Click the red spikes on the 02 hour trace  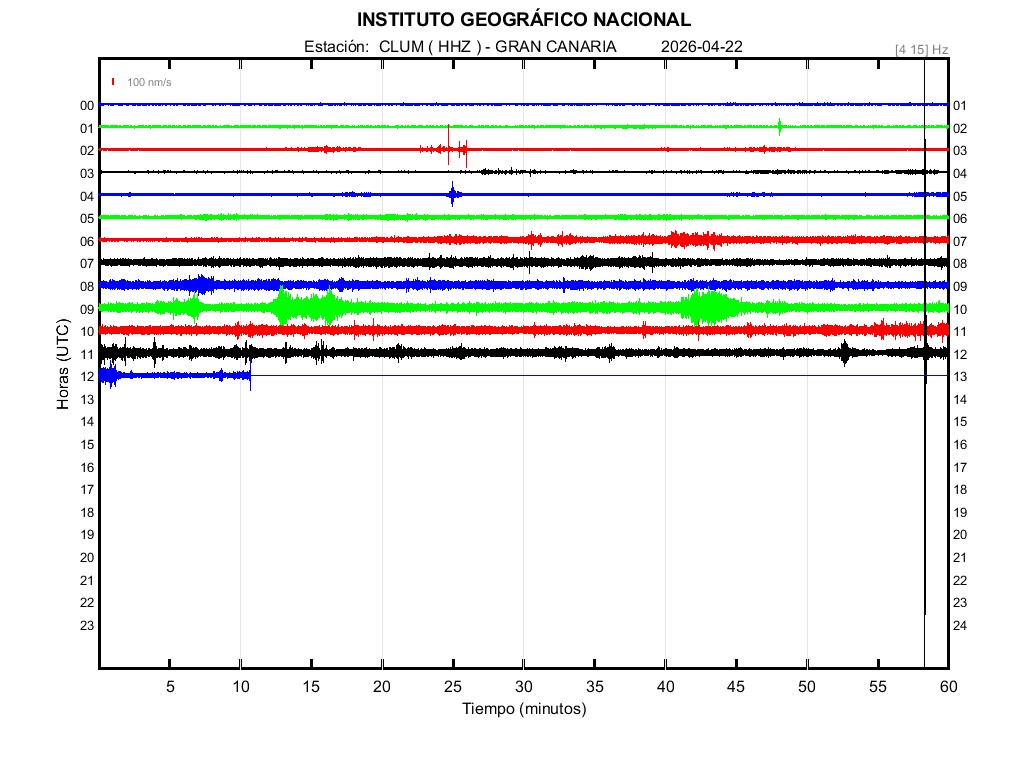(458, 149)
